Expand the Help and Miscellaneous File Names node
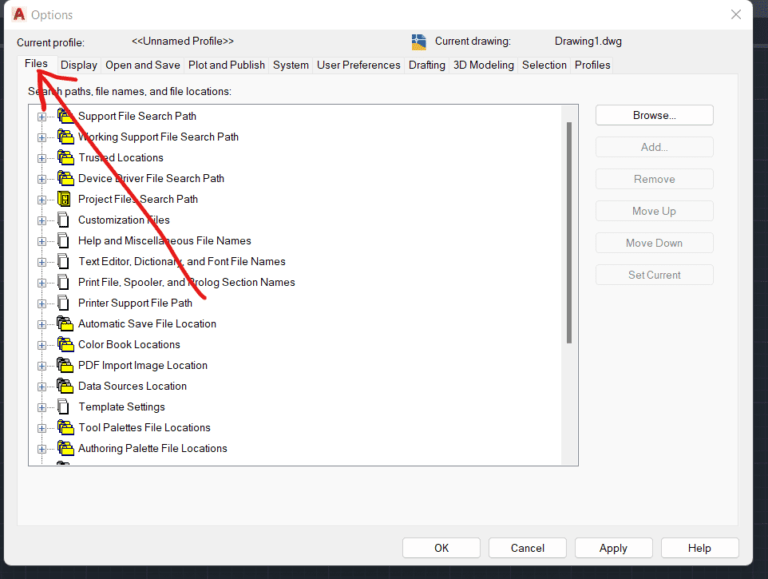This screenshot has width=768, height=579. (42, 241)
